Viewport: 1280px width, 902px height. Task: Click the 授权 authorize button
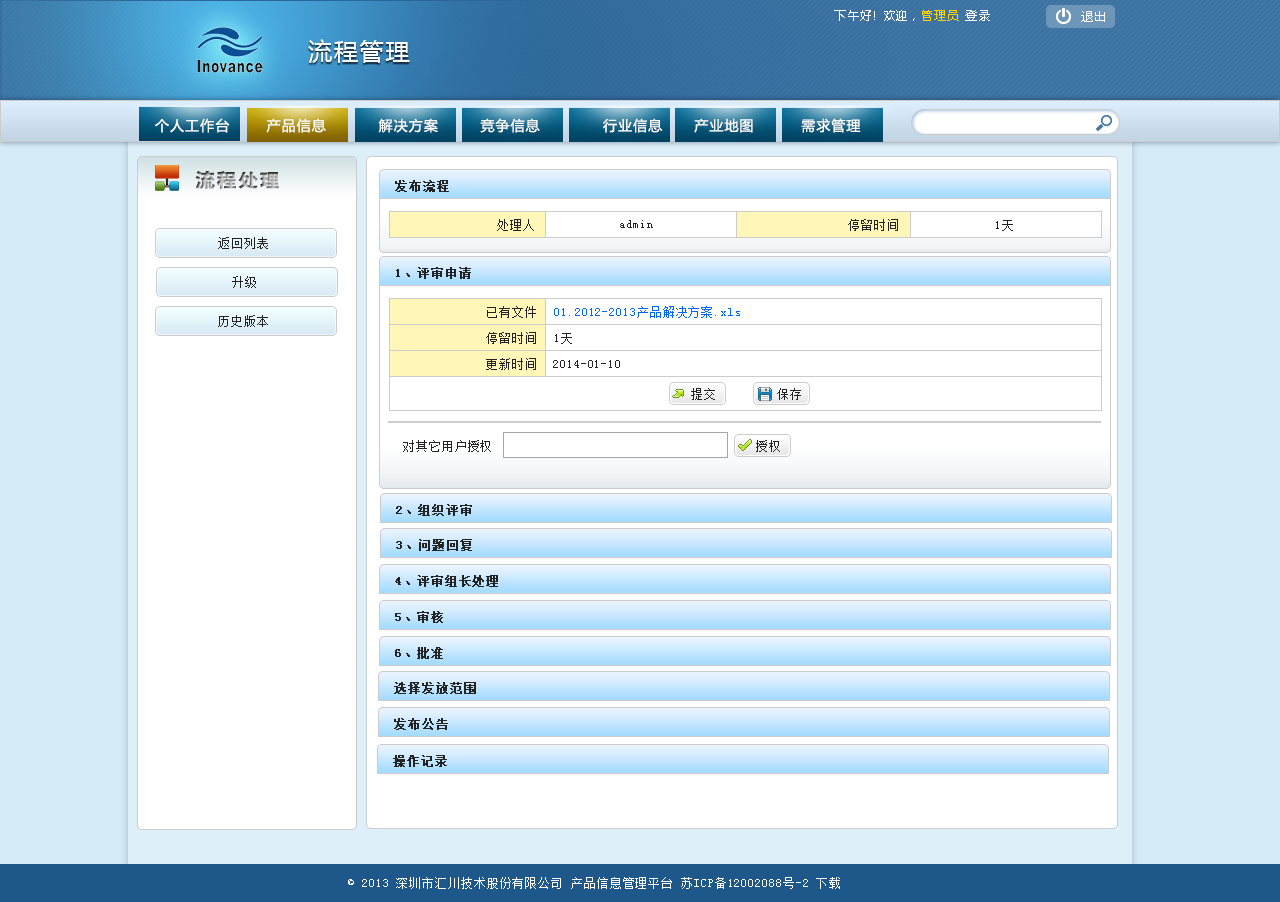[762, 446]
